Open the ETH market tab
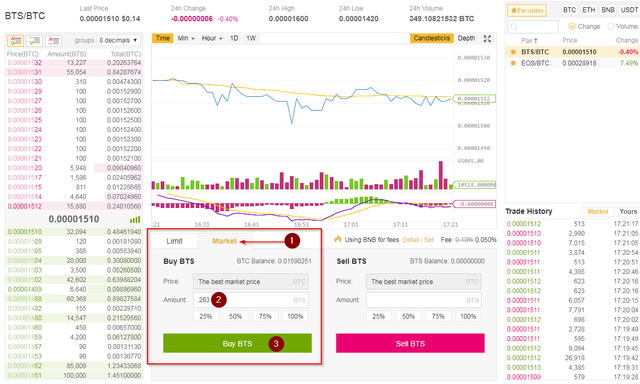 point(589,10)
